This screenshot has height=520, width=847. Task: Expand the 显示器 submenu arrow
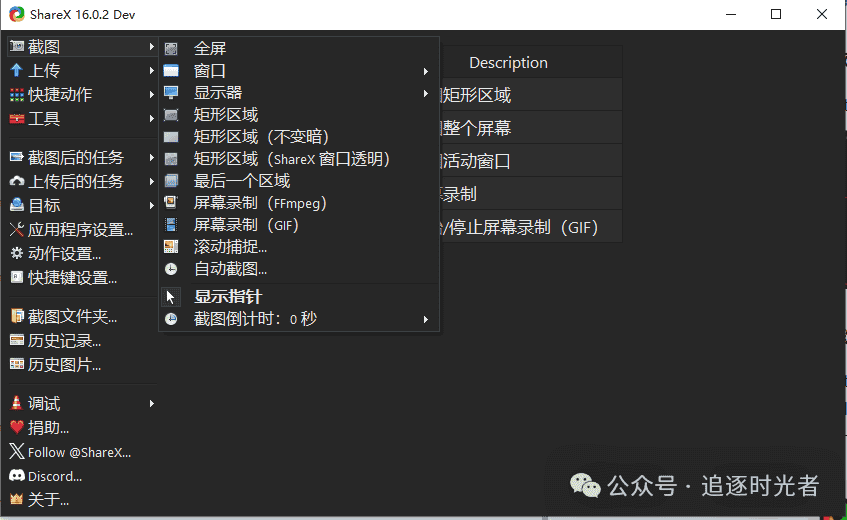pyautogui.click(x=426, y=93)
